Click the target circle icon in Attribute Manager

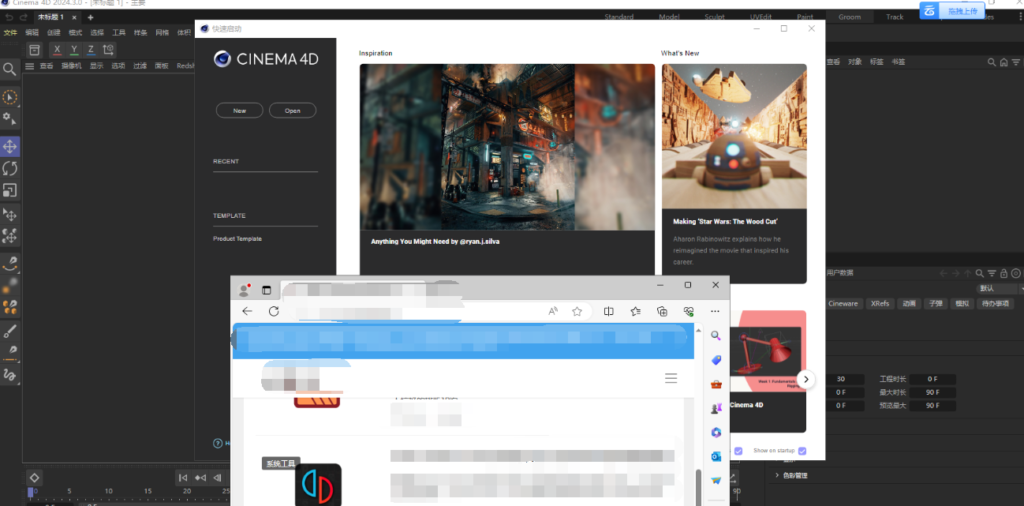[x=1016, y=274]
